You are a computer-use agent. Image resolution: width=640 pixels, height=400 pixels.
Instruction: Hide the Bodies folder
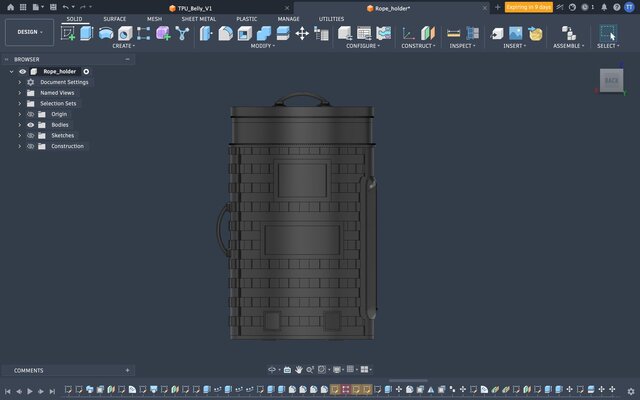(x=31, y=125)
